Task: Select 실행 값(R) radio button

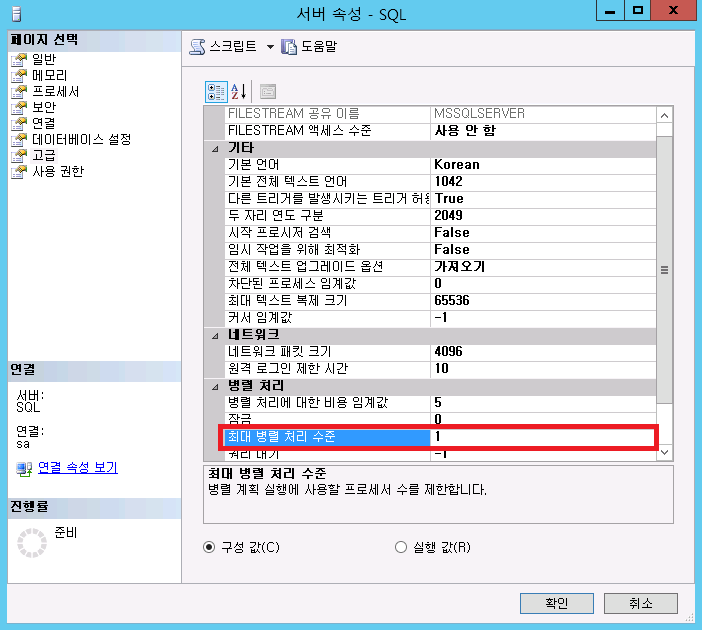Action: (x=401, y=547)
